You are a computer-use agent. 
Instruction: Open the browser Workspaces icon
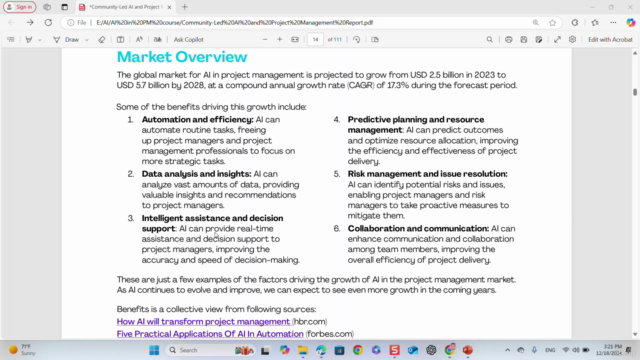pos(47,7)
